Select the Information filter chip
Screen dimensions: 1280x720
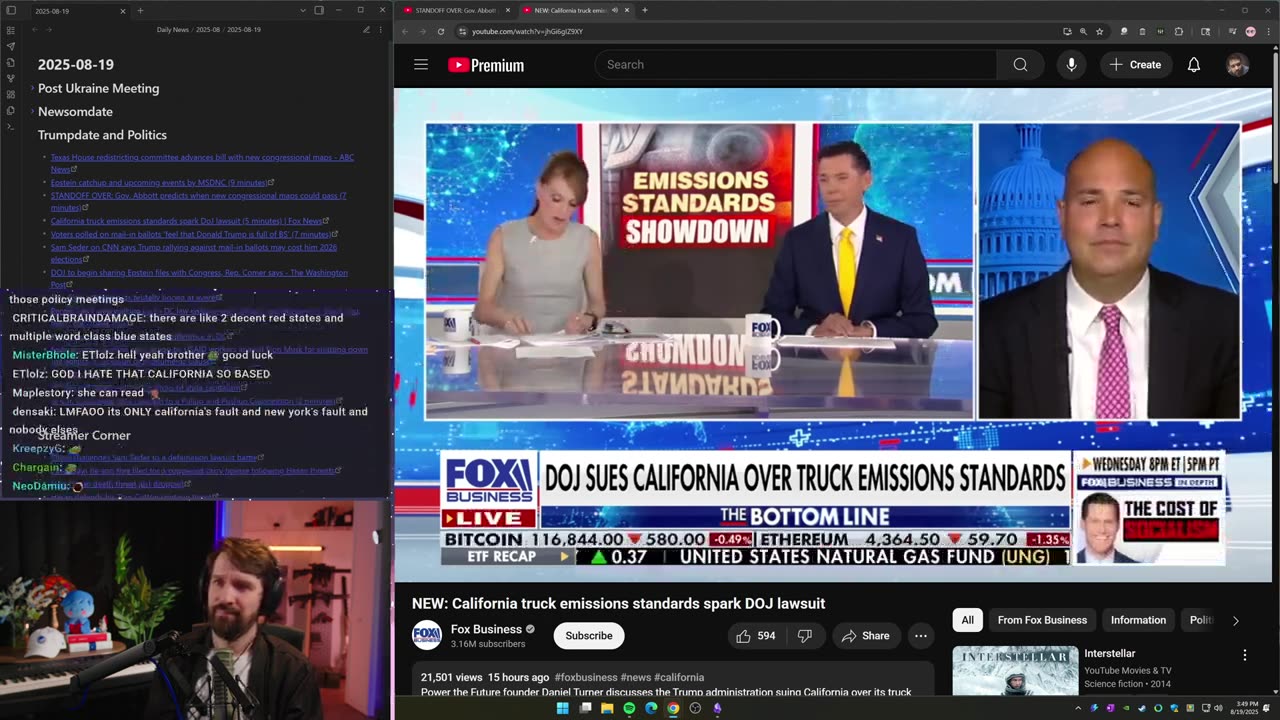coord(1138,620)
